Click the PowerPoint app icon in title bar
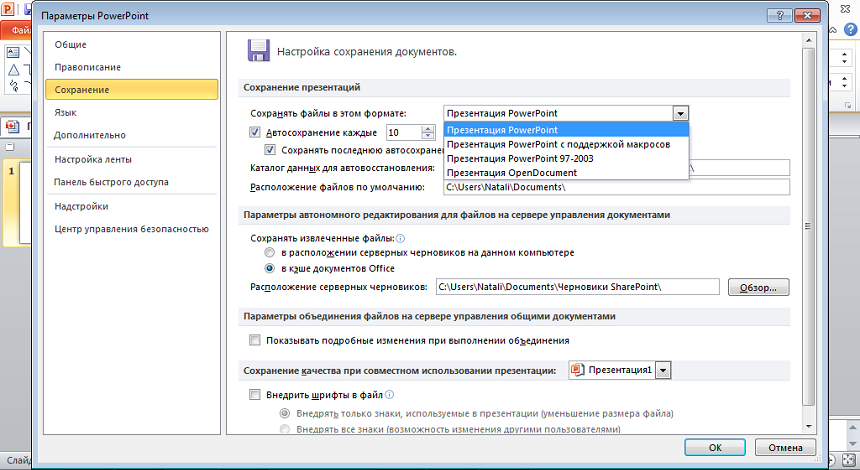Screen dimensions: 860x470 tap(8, 9)
